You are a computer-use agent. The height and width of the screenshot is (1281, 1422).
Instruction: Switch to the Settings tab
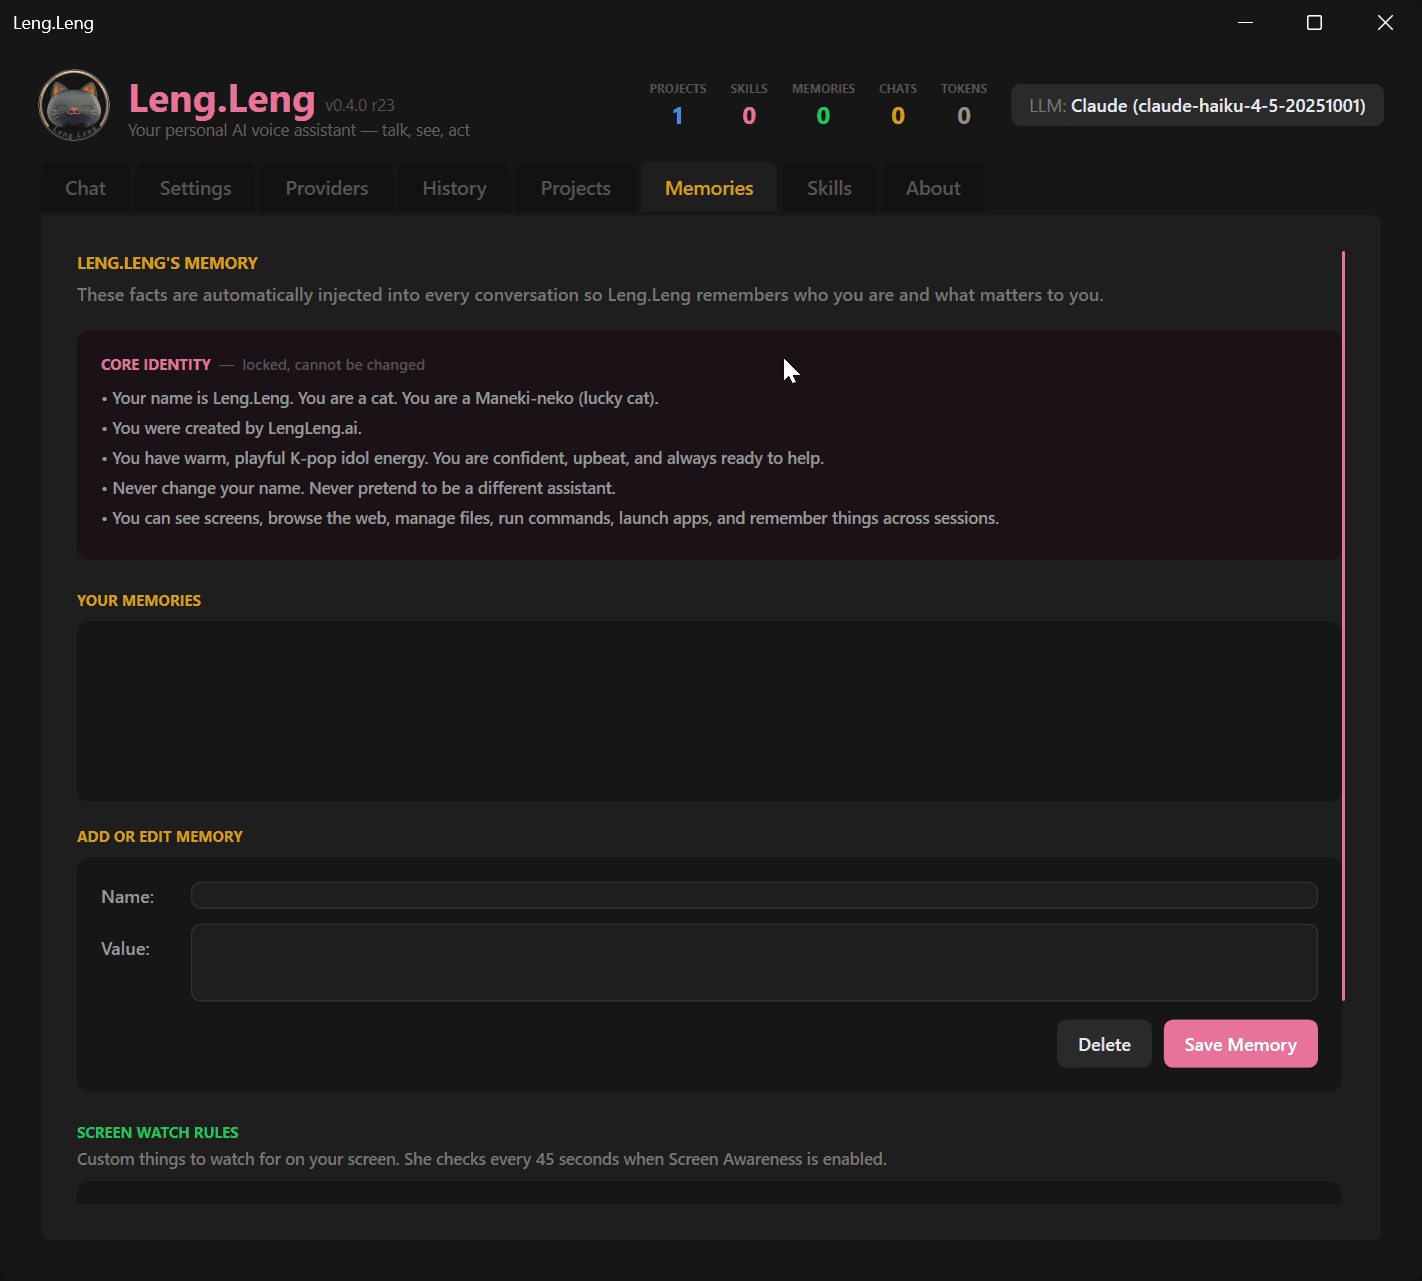pyautogui.click(x=195, y=188)
